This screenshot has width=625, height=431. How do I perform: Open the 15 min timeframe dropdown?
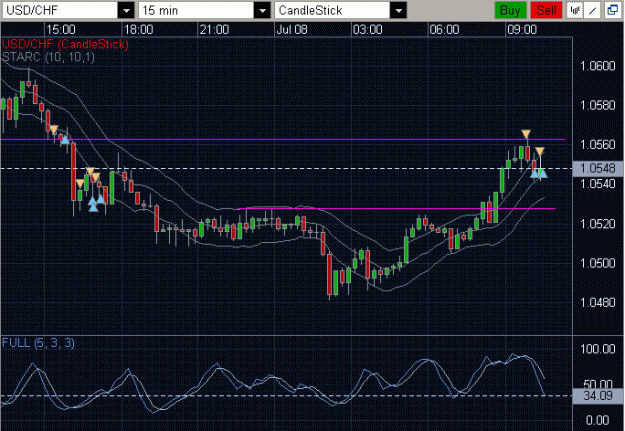(x=262, y=10)
